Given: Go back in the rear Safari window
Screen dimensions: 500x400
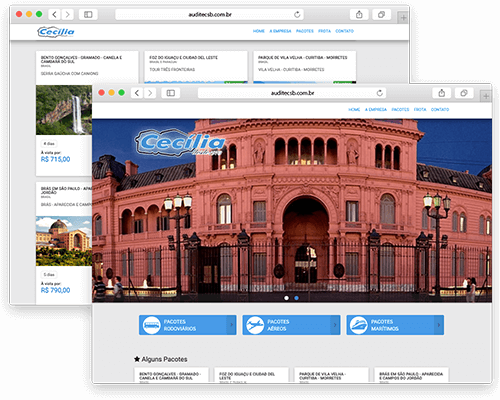Looking at the screenshot, I should coord(54,14).
